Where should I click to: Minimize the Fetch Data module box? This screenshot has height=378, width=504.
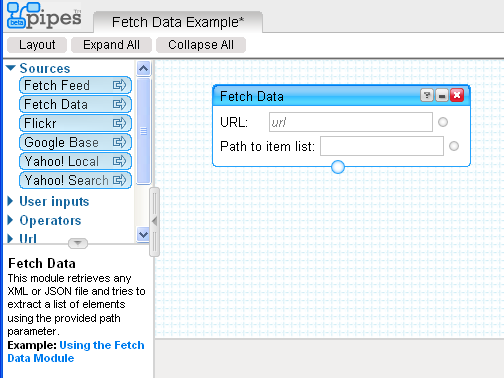pyautogui.click(x=442, y=96)
